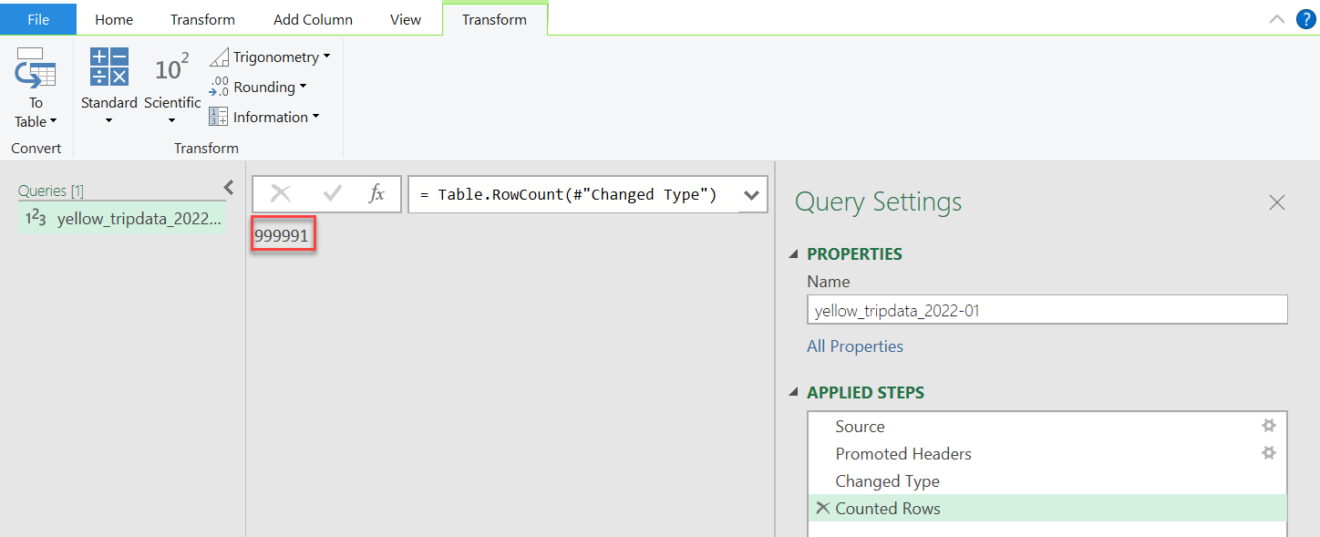
Task: Click the 123 number type icon on query
Action: tap(36, 218)
